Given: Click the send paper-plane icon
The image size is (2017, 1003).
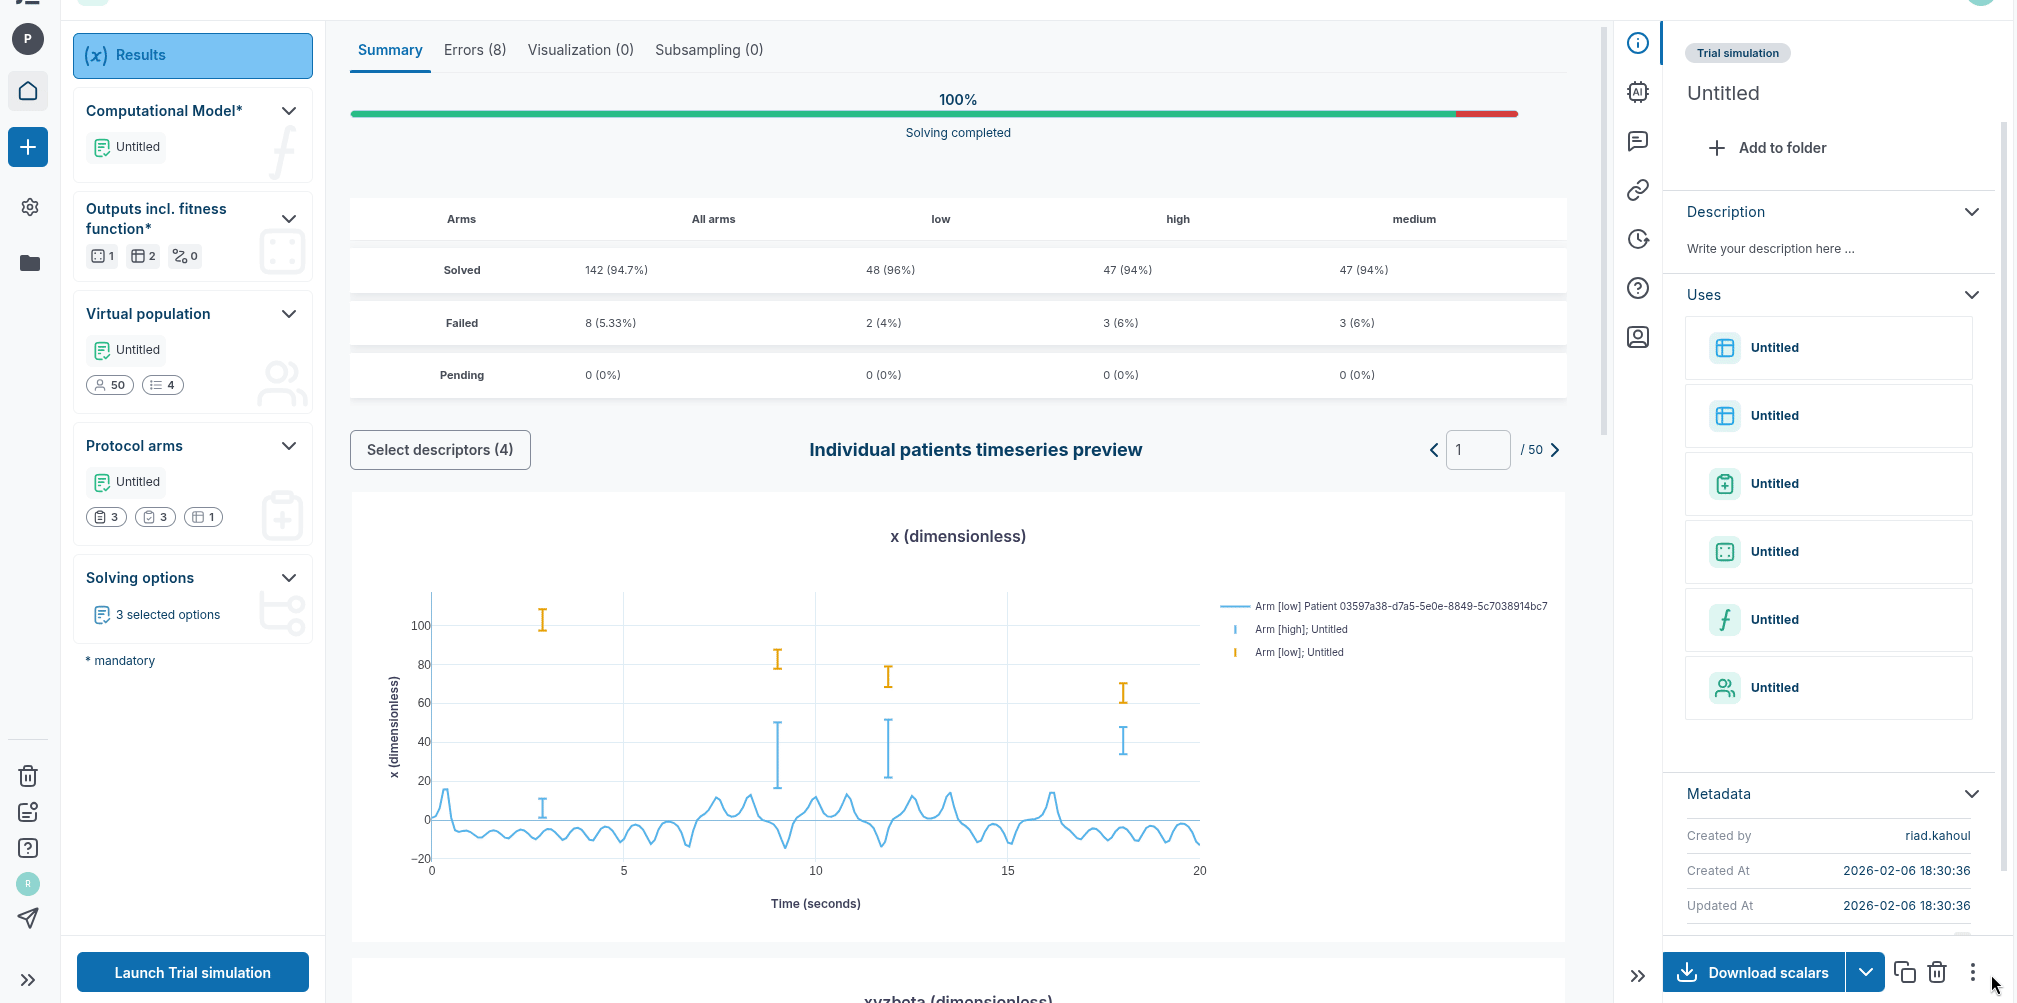Looking at the screenshot, I should (x=28, y=918).
